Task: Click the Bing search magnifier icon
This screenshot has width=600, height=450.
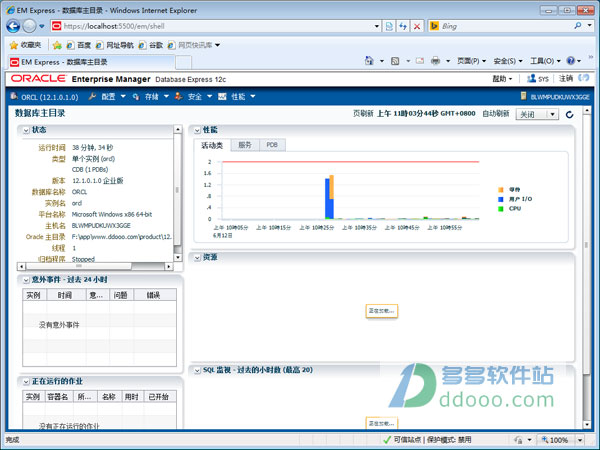Action: [x=578, y=26]
